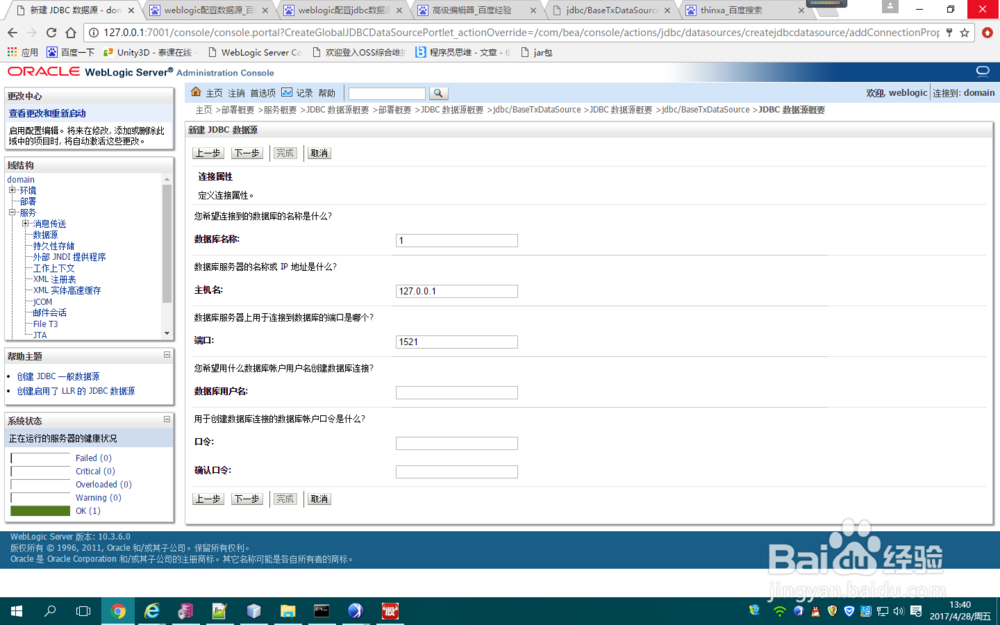
Task: Click the key icon in address bar
Action: click(950, 33)
